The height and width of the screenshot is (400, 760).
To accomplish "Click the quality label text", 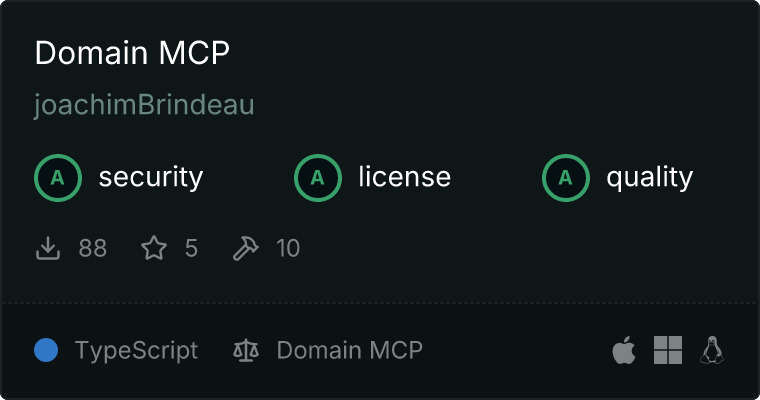I will [650, 178].
